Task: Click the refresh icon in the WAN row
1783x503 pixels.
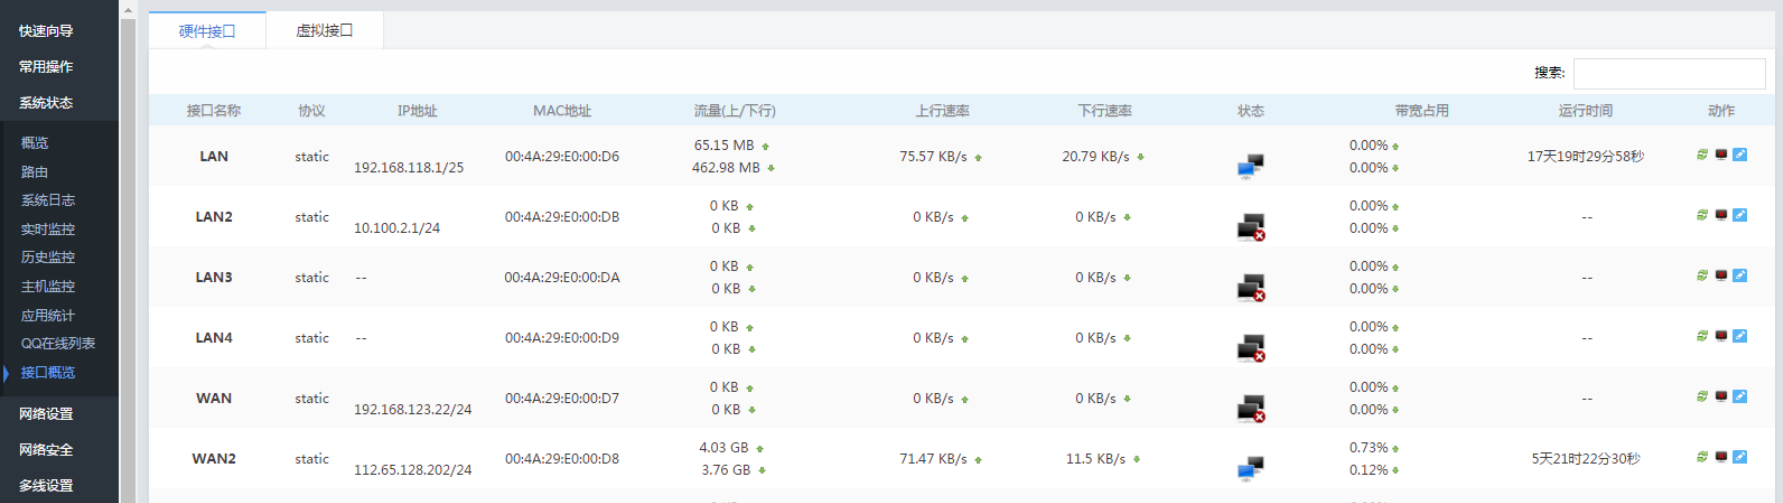Action: 1702,397
